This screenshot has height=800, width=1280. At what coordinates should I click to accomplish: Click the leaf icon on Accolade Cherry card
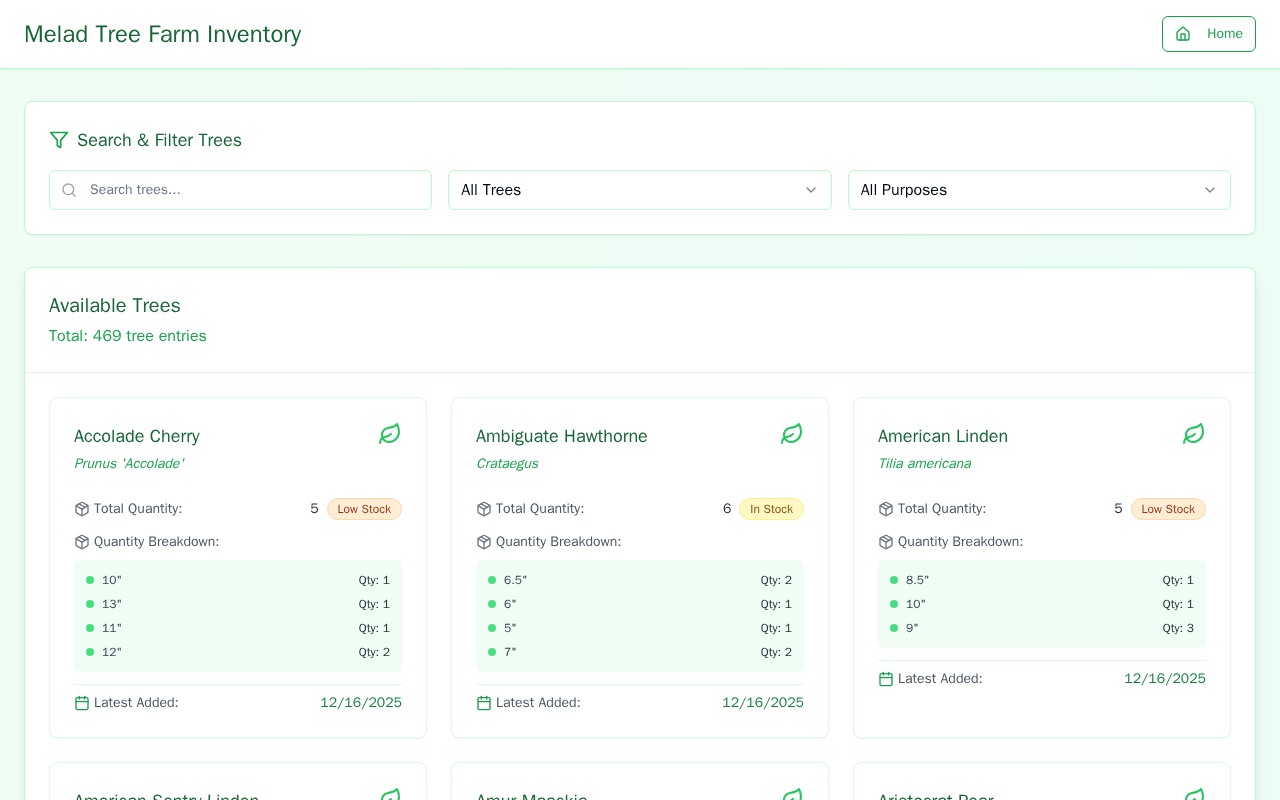[x=390, y=434]
